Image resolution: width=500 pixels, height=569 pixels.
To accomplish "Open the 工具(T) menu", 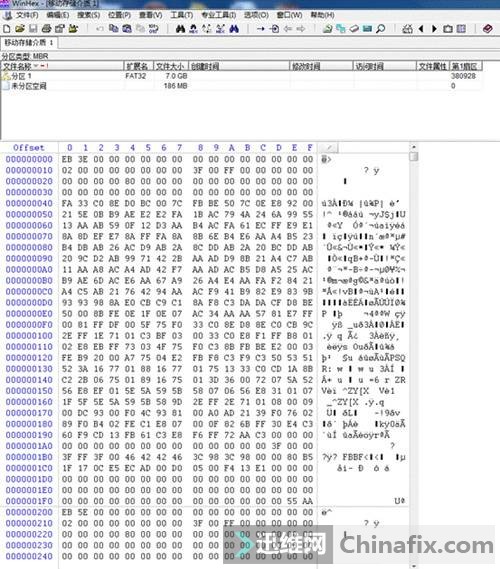I will coord(181,15).
